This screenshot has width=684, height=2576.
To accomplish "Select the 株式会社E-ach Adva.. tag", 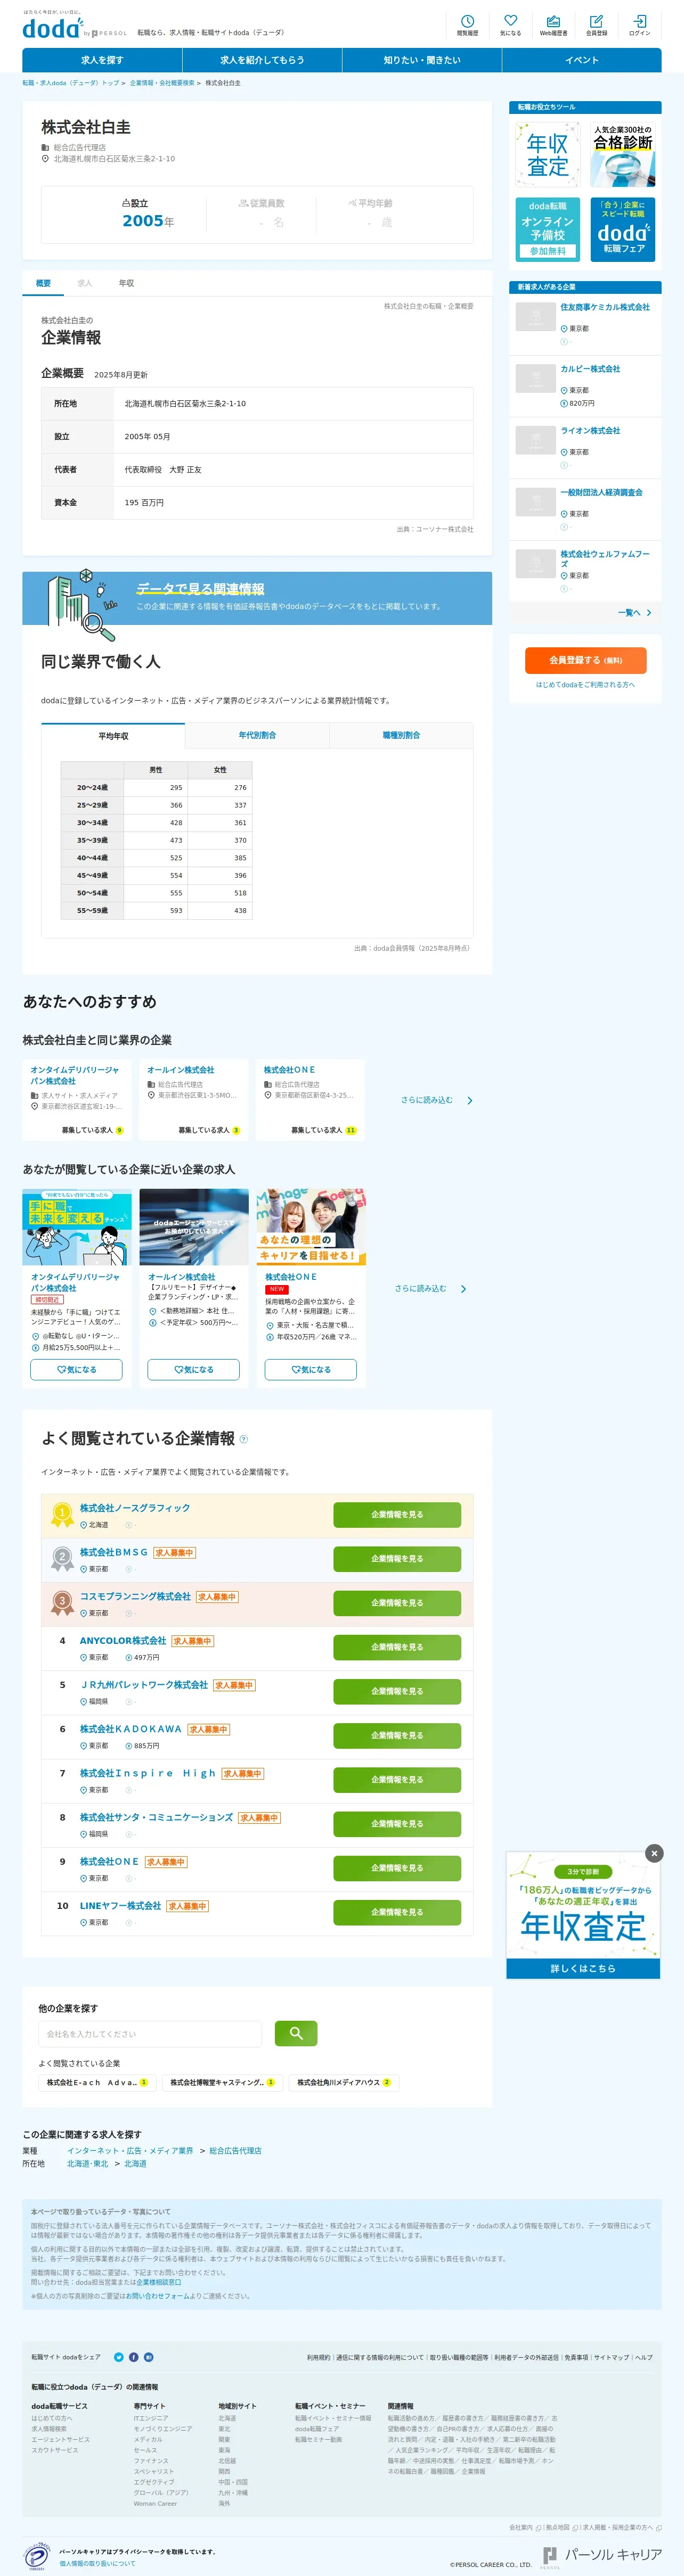I will [97, 2082].
